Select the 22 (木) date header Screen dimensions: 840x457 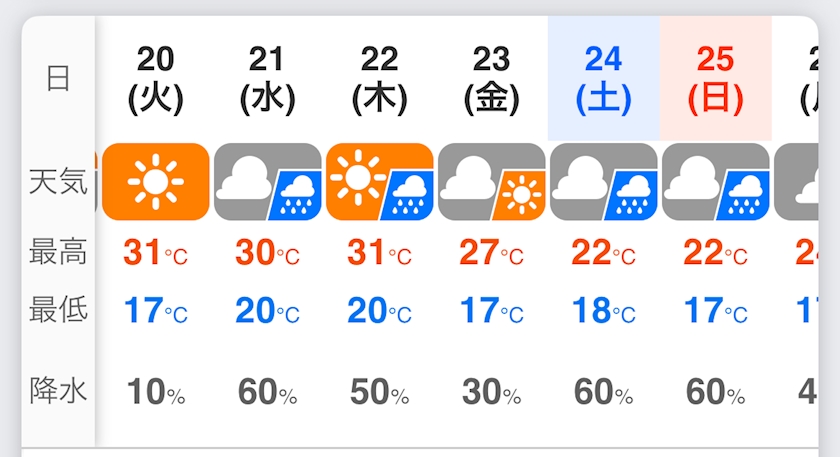click(x=380, y=77)
